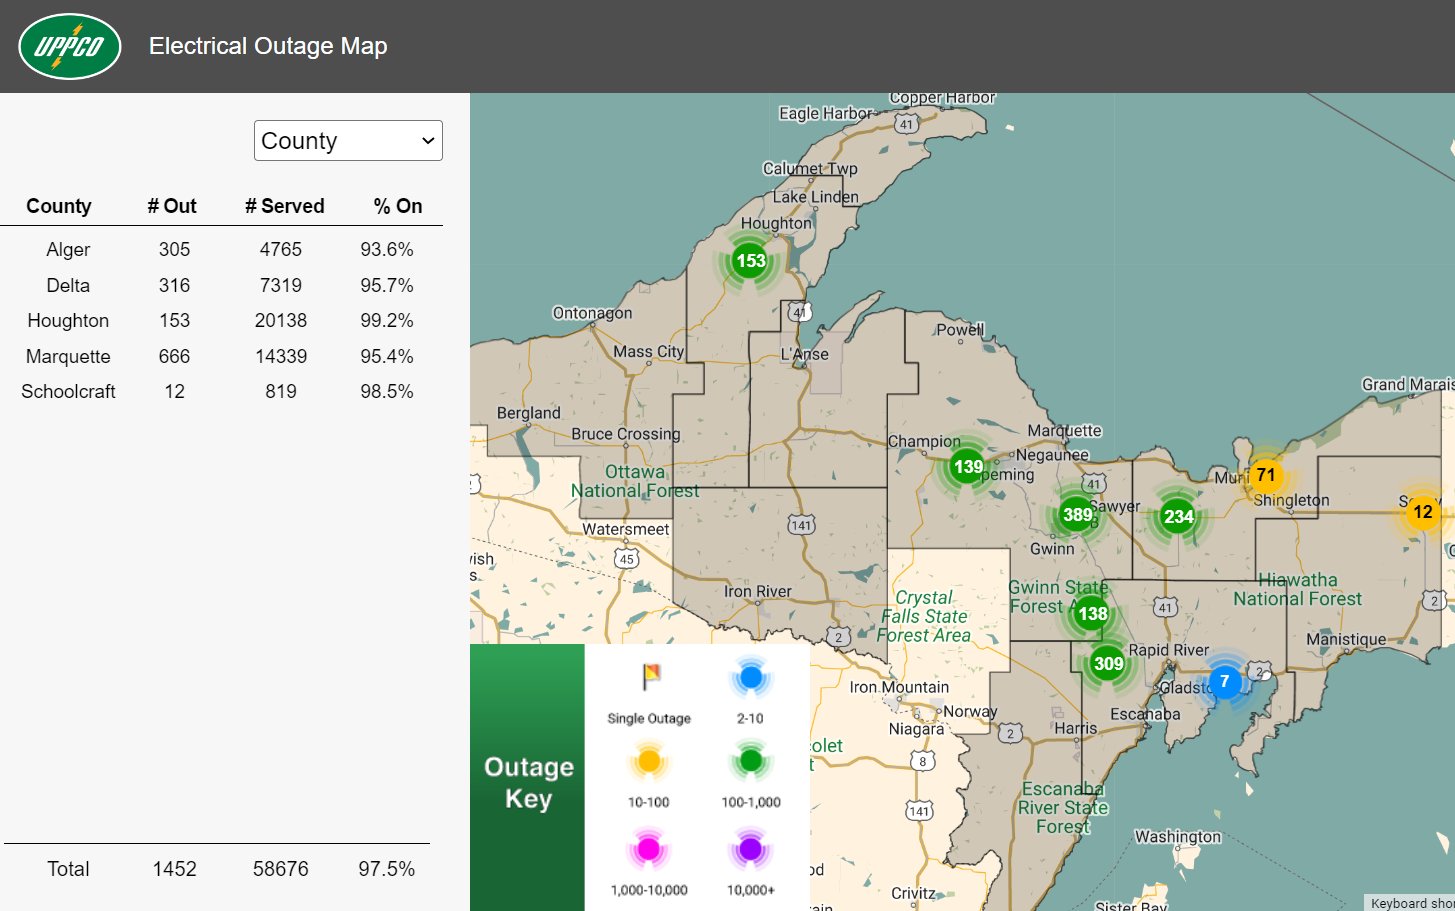Click the Keyboard shortcuts map link
Viewport: 1455px width, 911px height.
(1410, 903)
